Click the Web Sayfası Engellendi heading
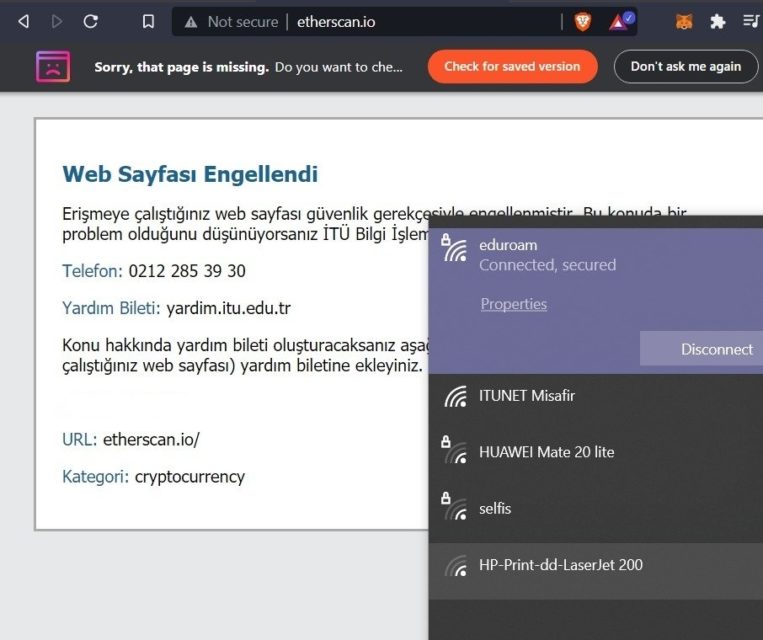 coord(190,174)
